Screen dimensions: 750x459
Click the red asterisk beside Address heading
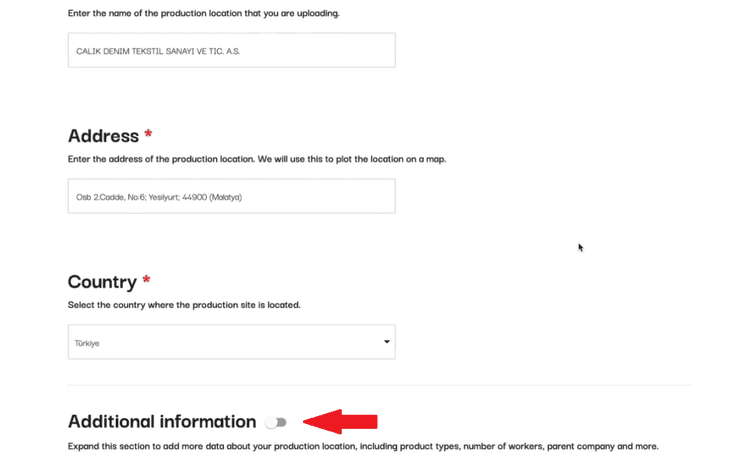148,134
